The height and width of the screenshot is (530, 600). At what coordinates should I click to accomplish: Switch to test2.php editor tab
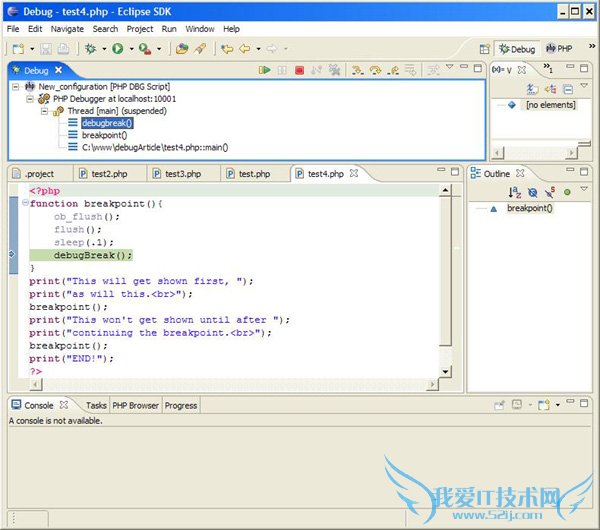click(x=109, y=174)
